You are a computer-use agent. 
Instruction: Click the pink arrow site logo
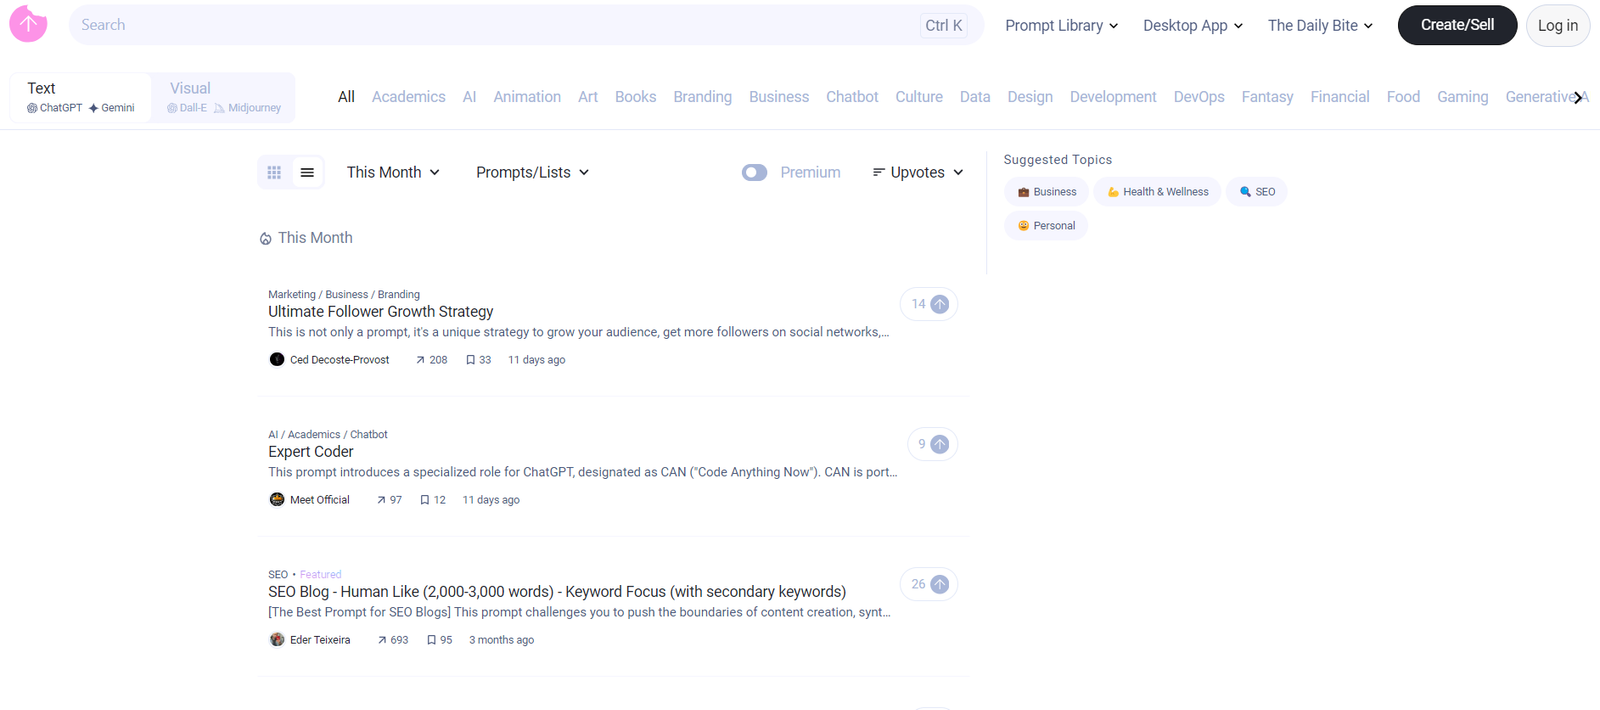[x=28, y=24]
